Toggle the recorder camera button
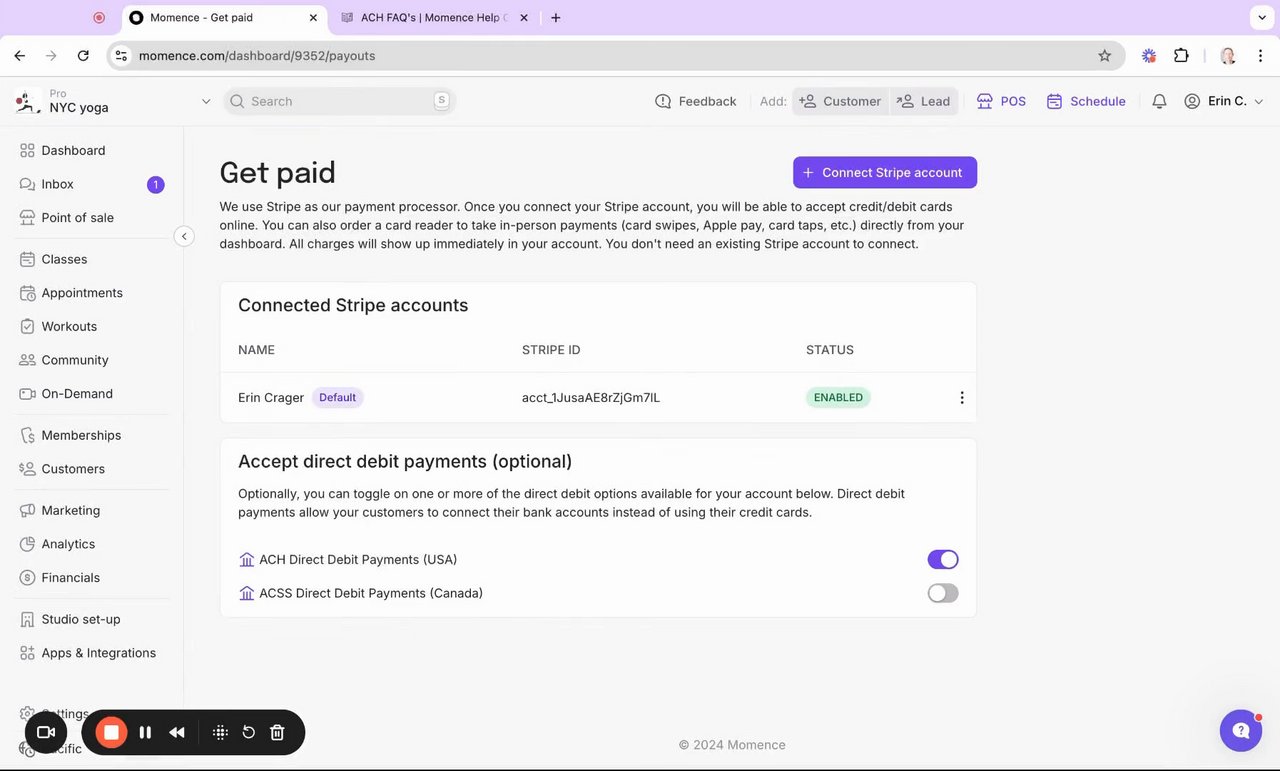The height and width of the screenshot is (771, 1280). pyautogui.click(x=45, y=732)
